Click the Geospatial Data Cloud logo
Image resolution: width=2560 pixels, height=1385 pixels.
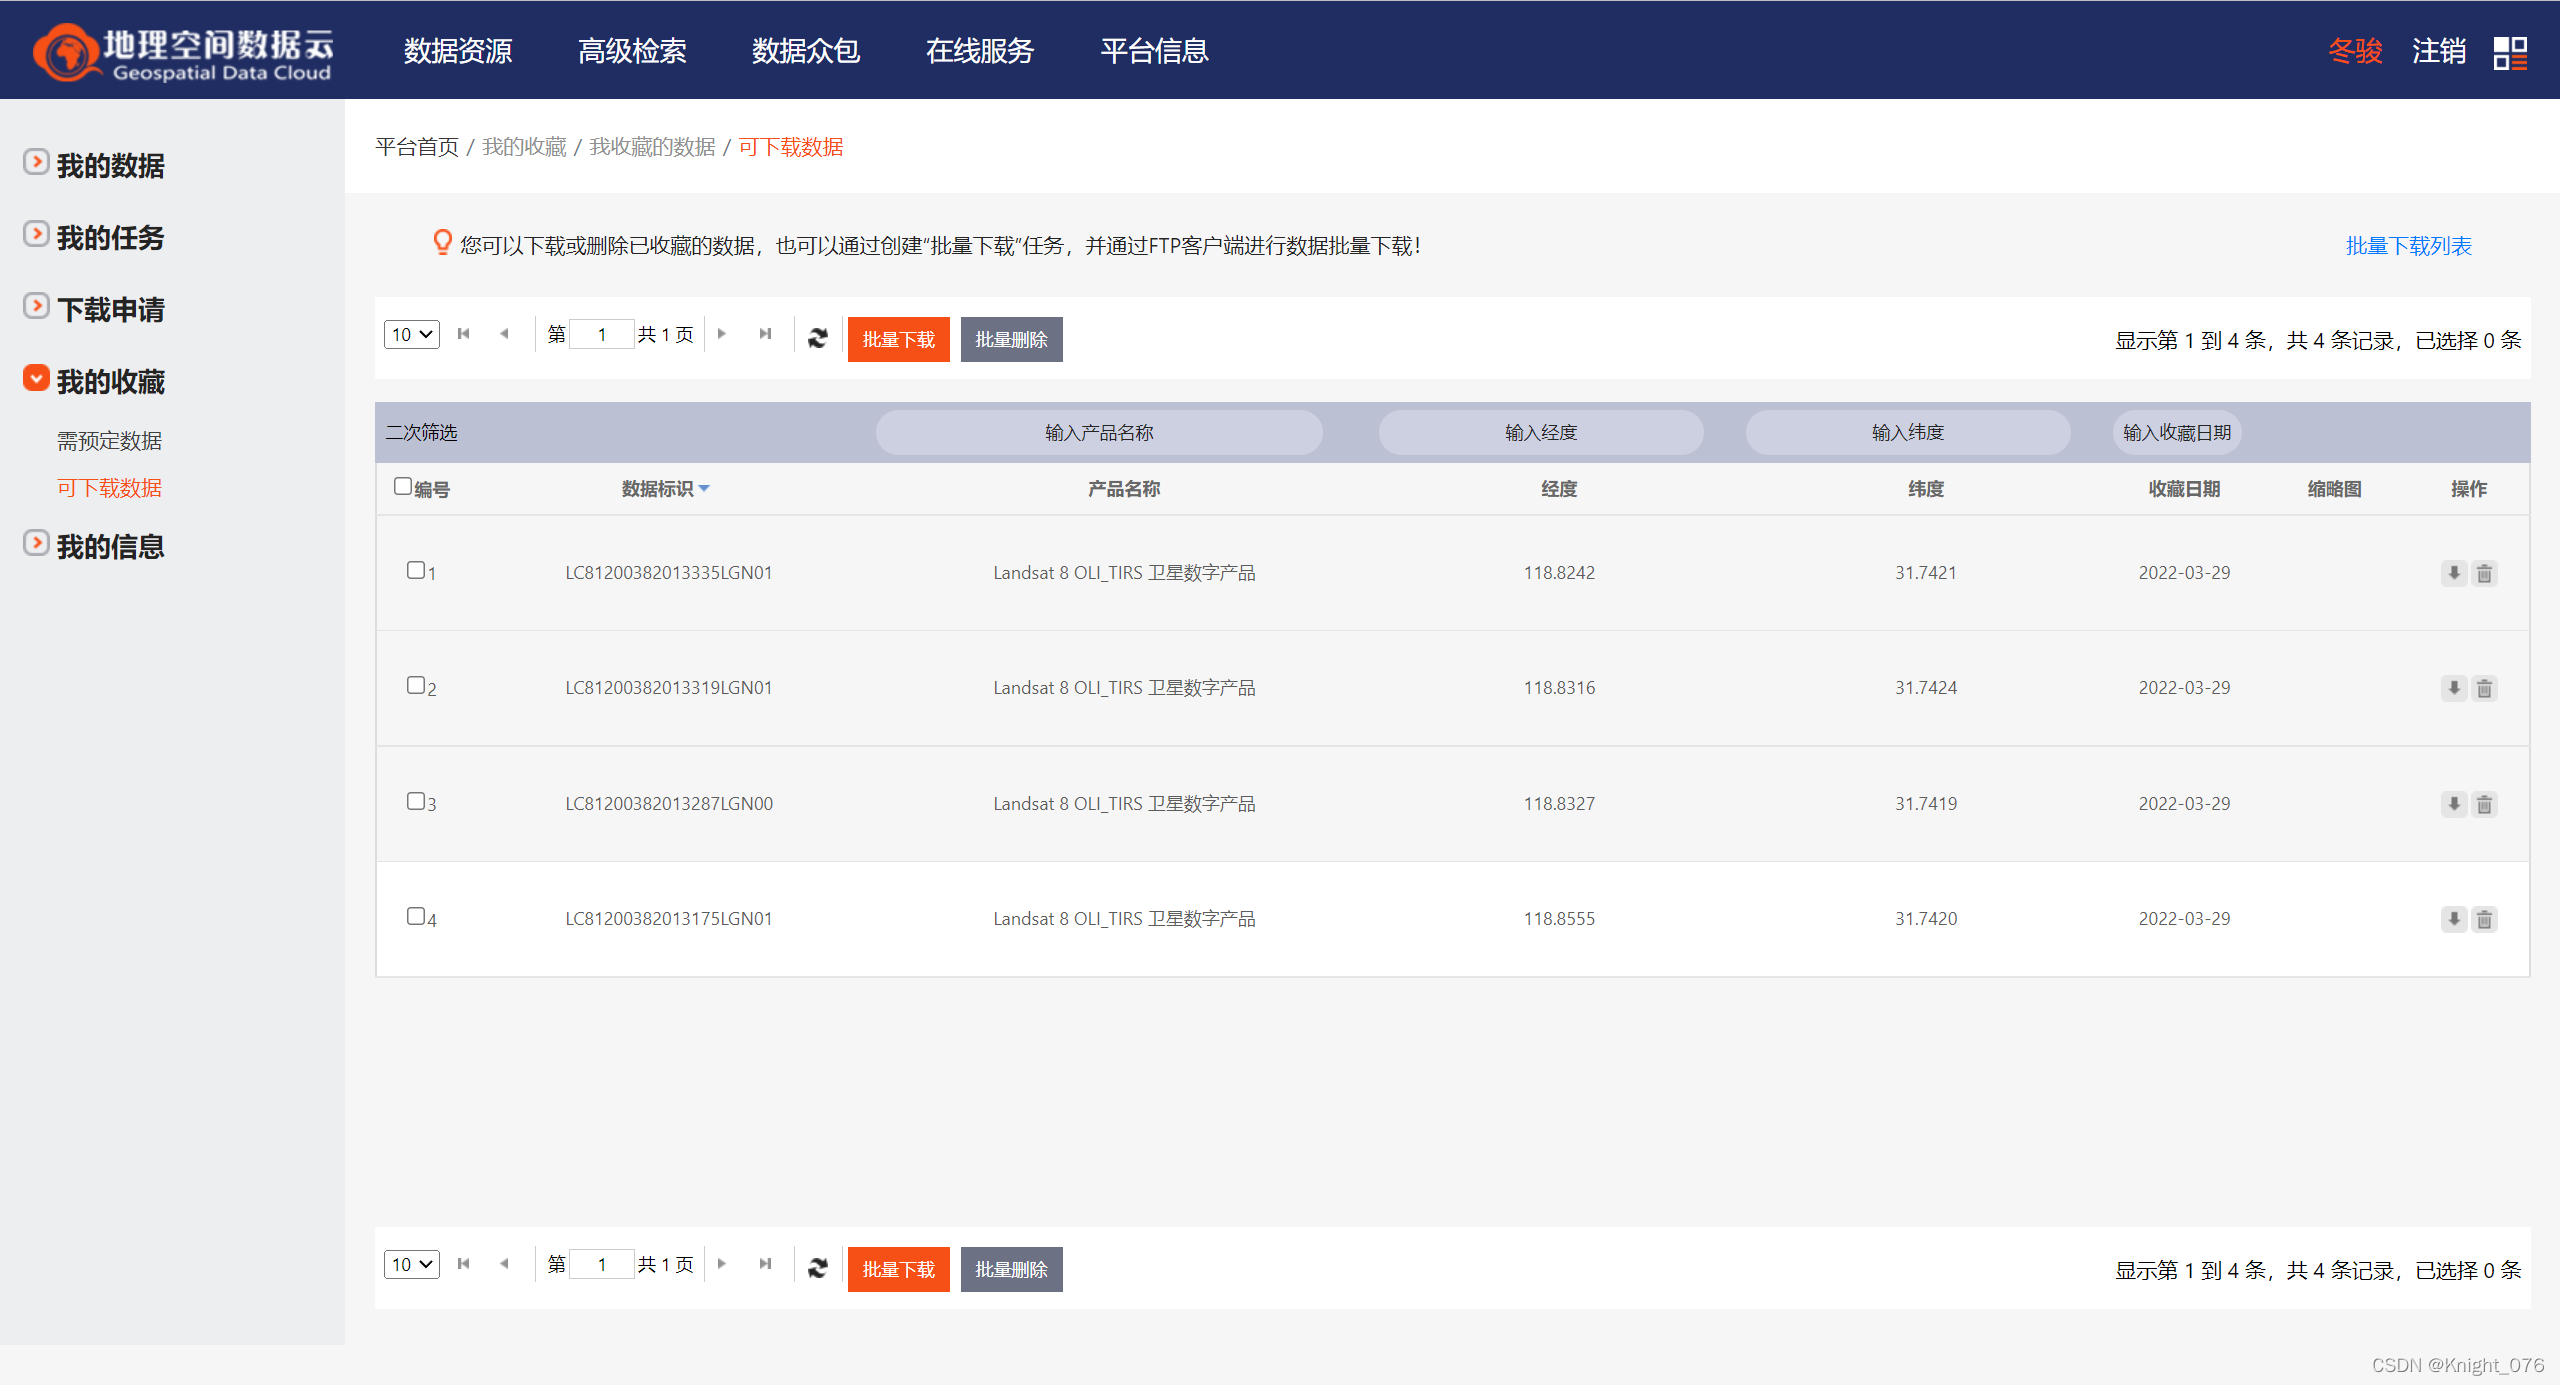tap(183, 52)
